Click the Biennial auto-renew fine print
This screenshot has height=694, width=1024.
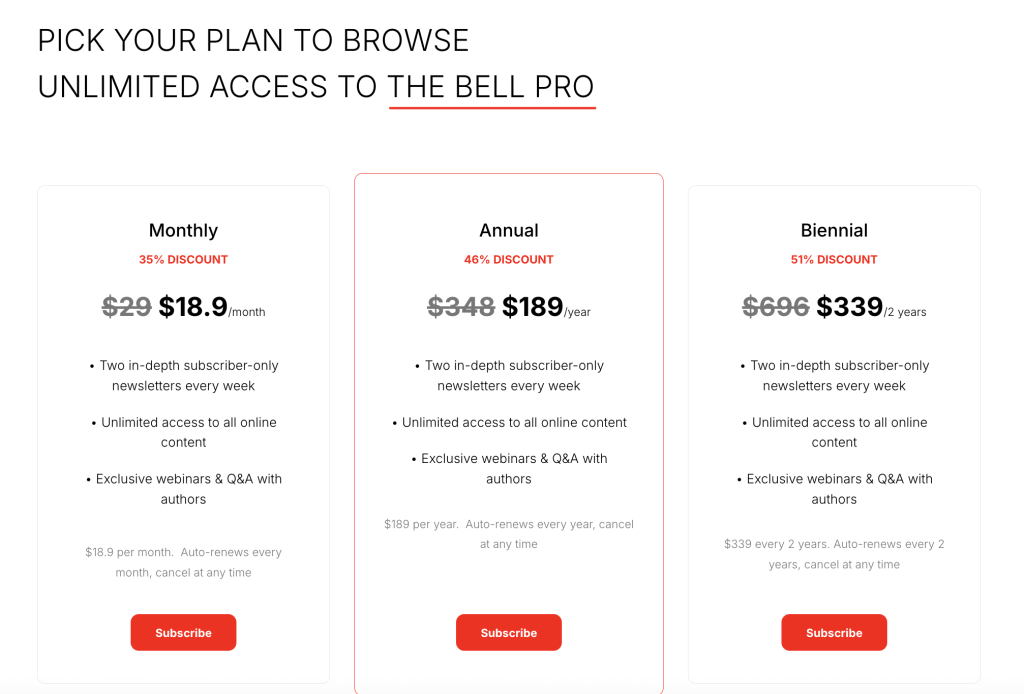pyautogui.click(x=834, y=554)
